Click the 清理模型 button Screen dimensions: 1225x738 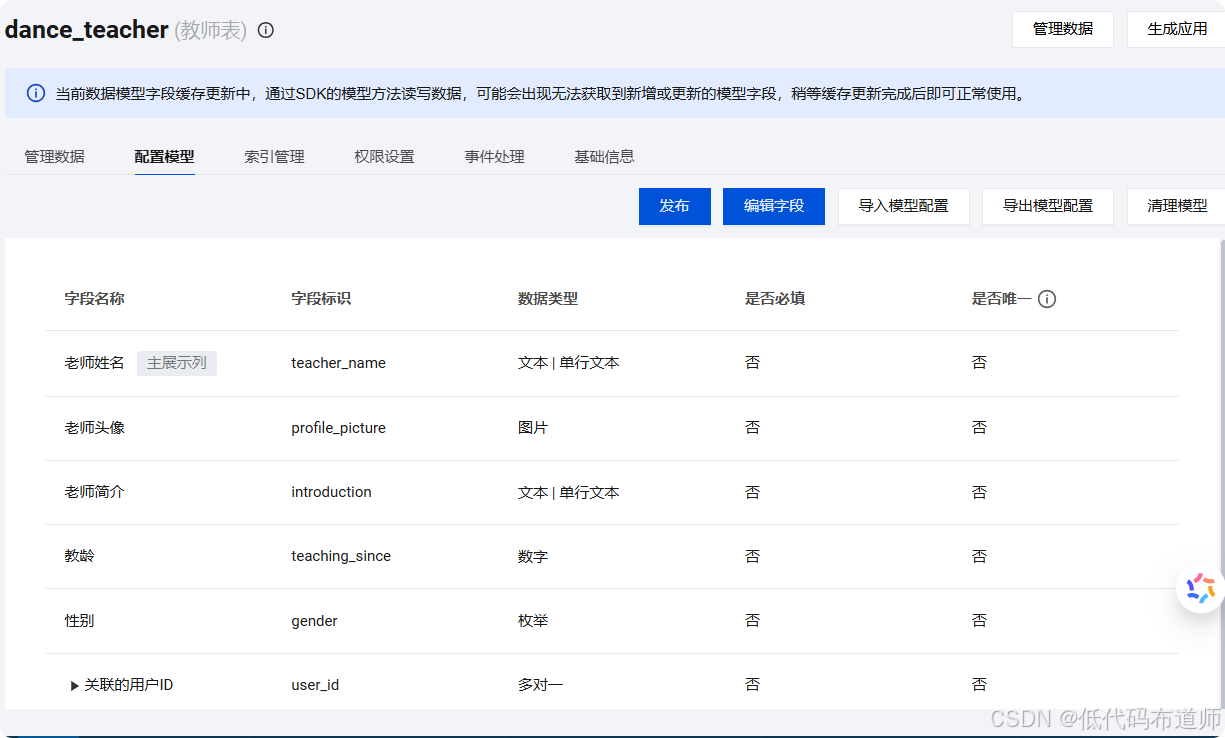coord(1176,206)
